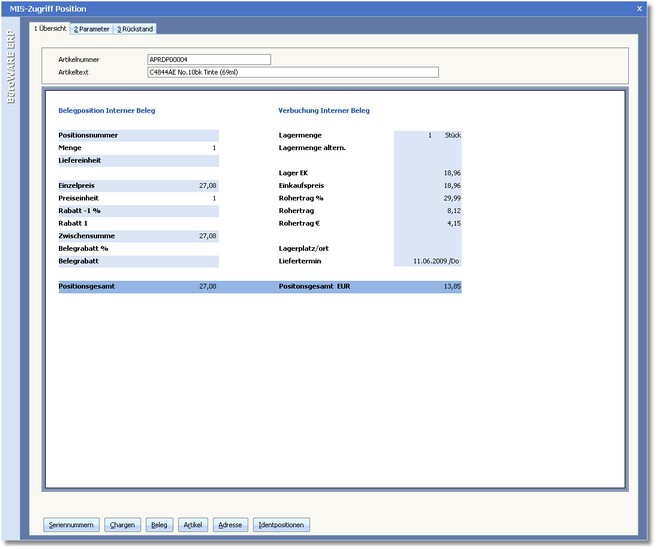Click the Positonsgesamt EUR value 13,85
This screenshot has height=549, width=656.
tap(451, 286)
